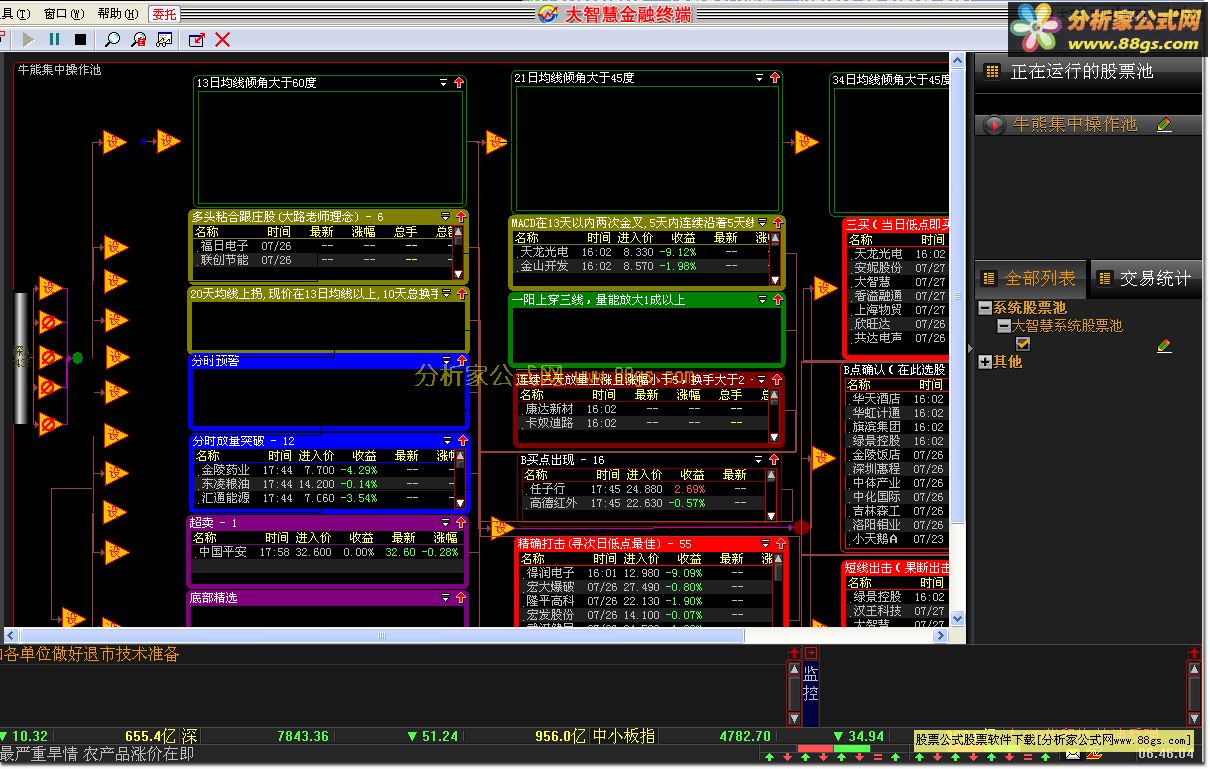
Task: Open the www.88gs.com link in the top banner
Action: [1134, 44]
